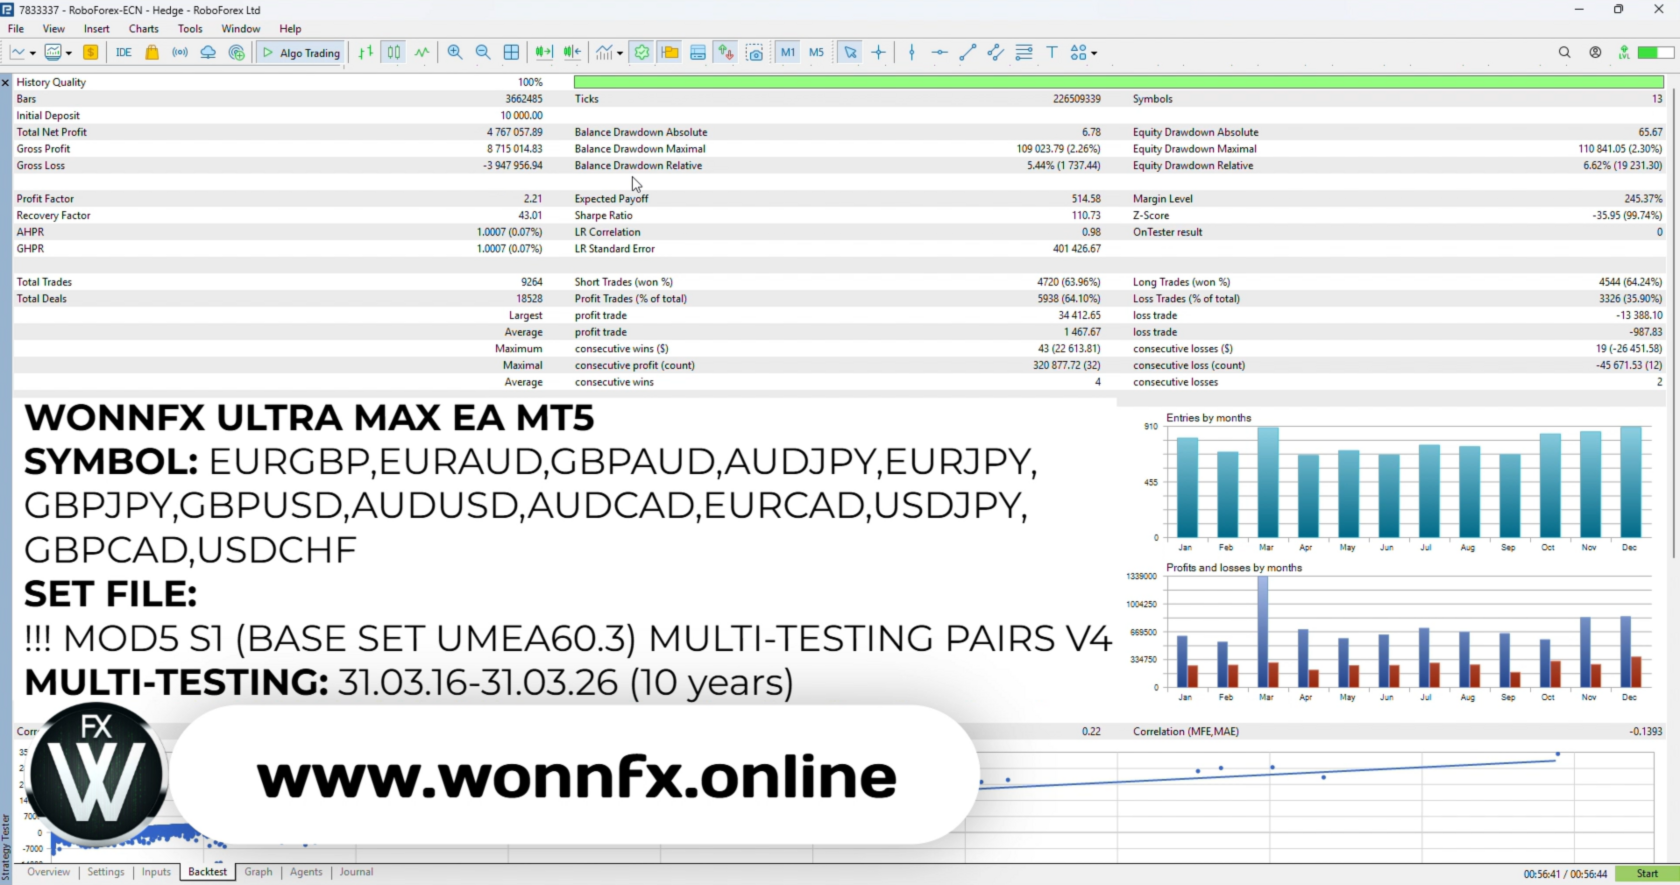Close the Strategy Tester panel
The height and width of the screenshot is (885, 1680).
[x=6, y=82]
